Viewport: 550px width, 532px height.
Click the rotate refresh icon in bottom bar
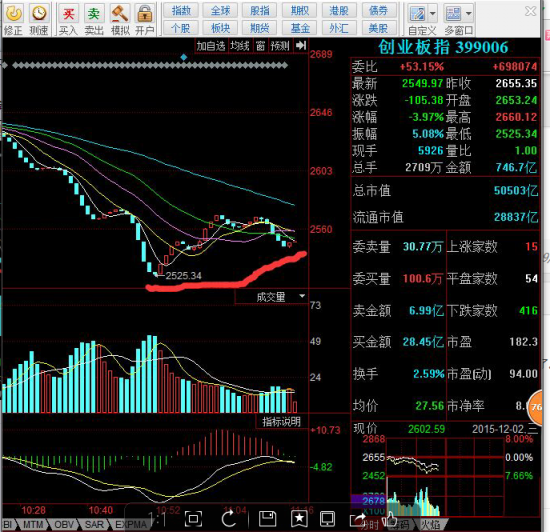[229, 519]
